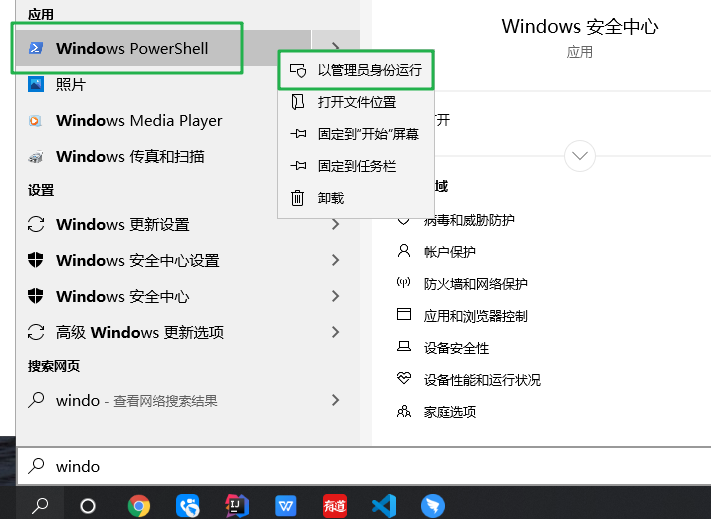Click the 应用和浏览器控制 window icon

point(404,314)
